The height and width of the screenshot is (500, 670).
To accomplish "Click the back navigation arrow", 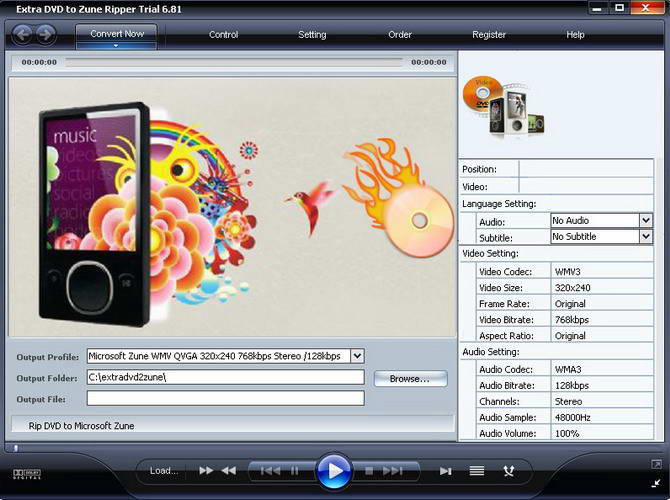I will coord(22,34).
